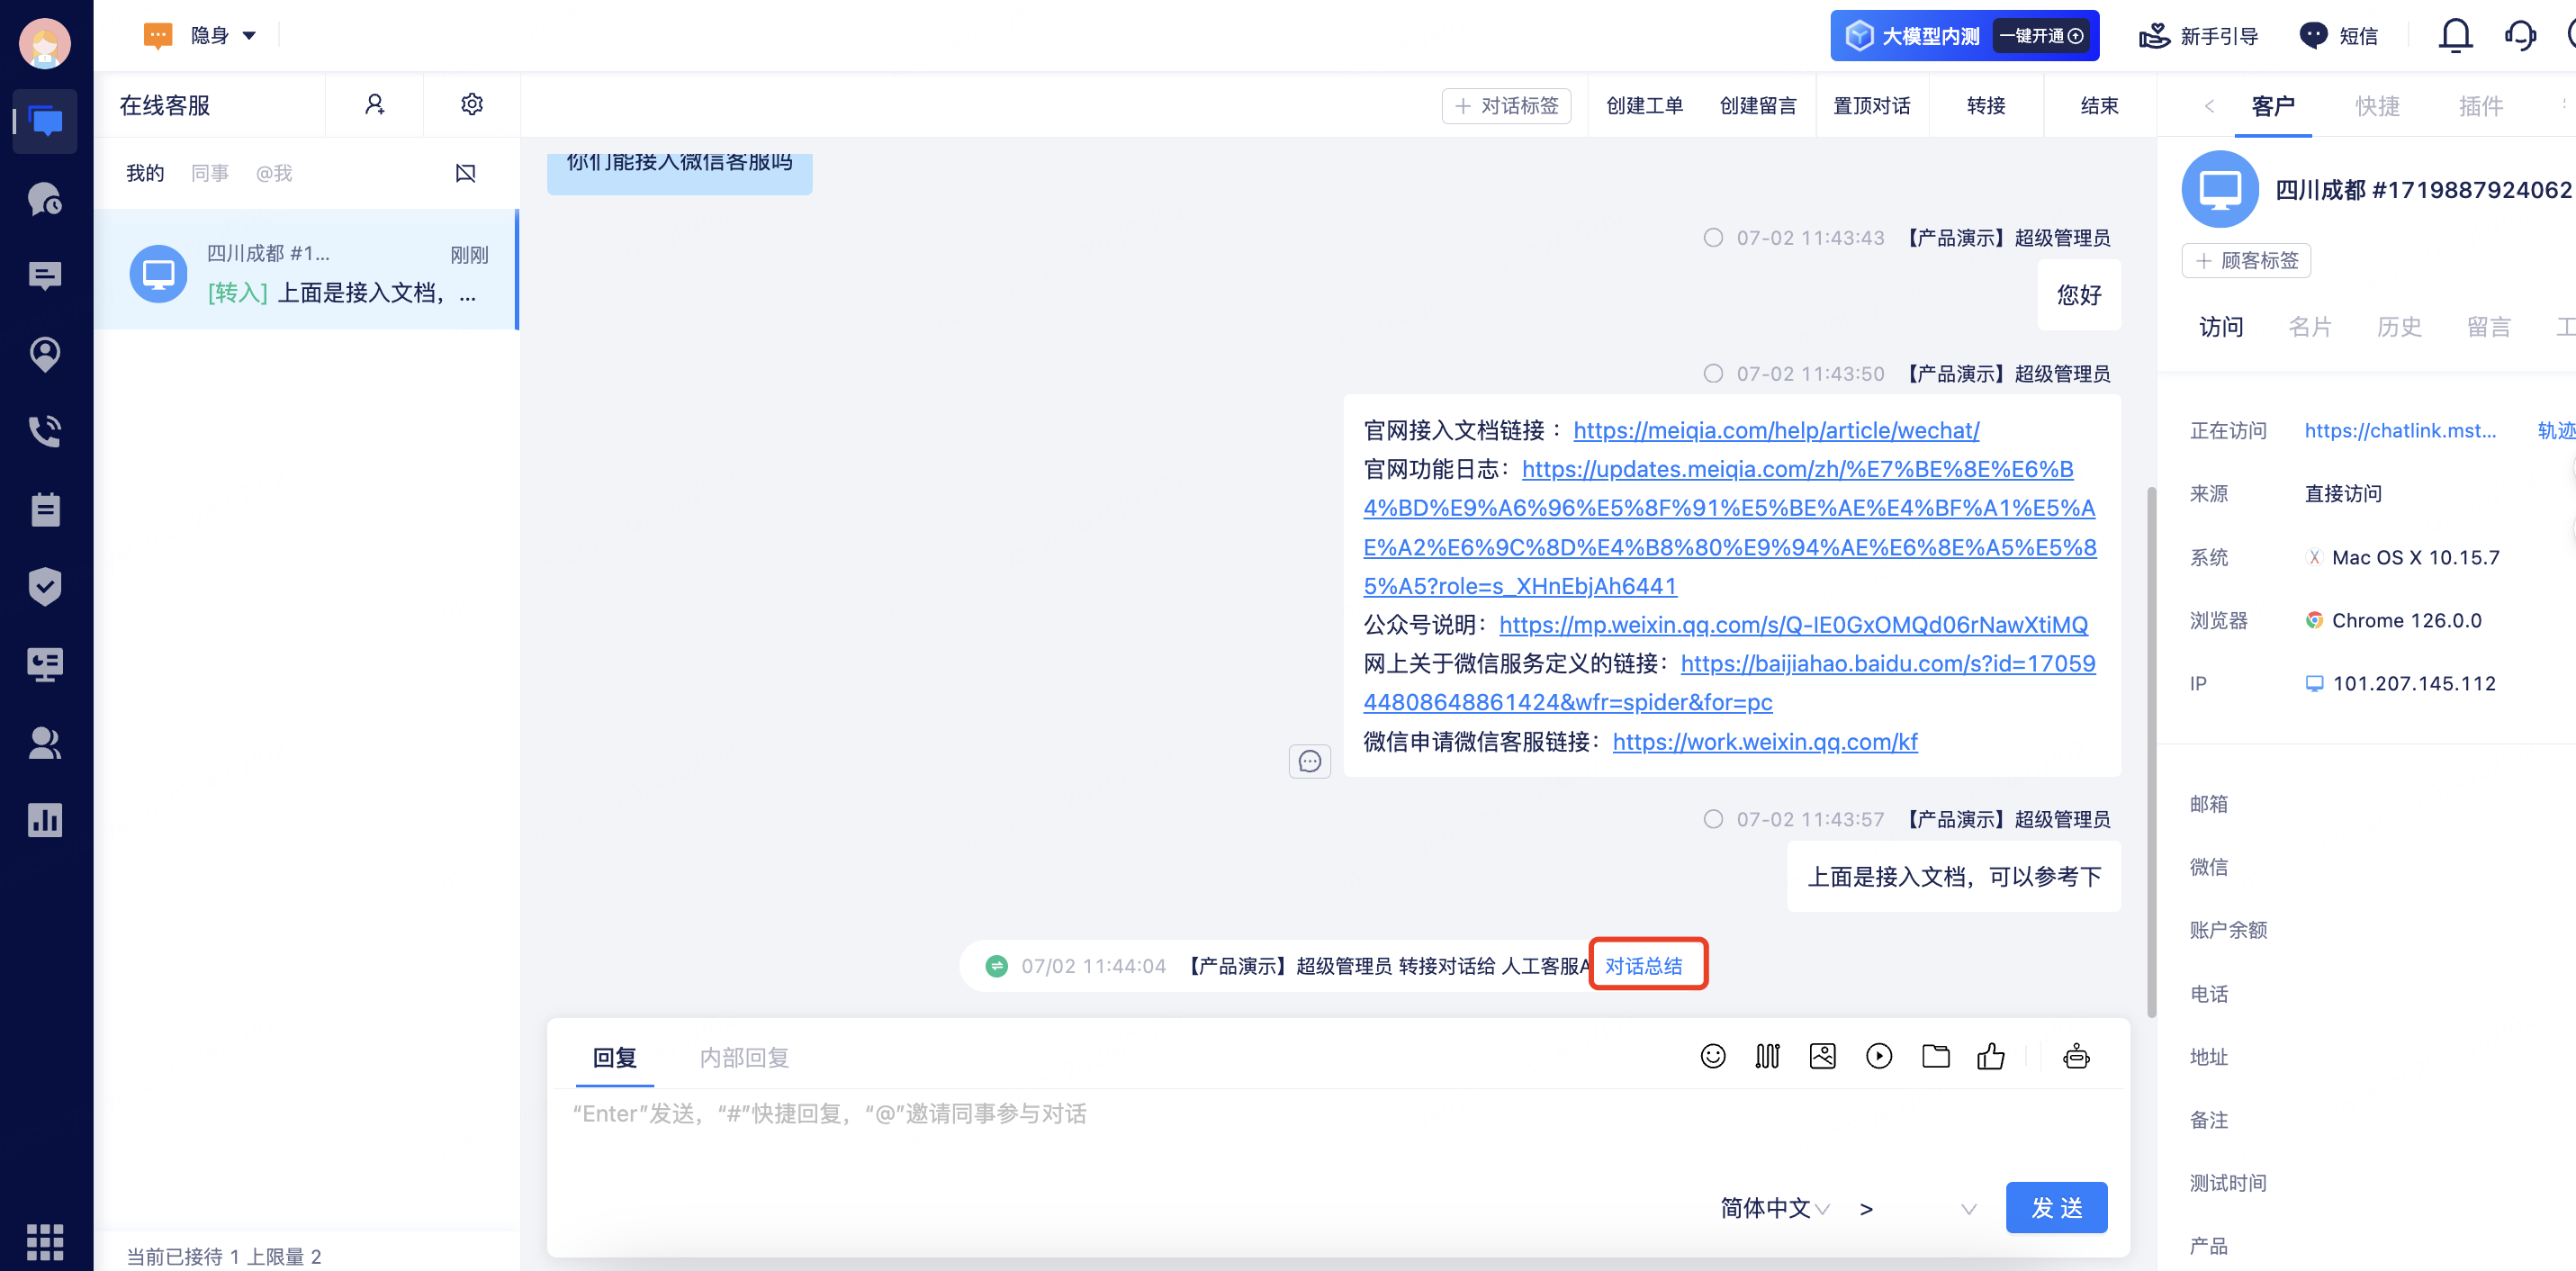Open the 名片 customer tab
Screen dimensions: 2576x1271
point(2310,327)
